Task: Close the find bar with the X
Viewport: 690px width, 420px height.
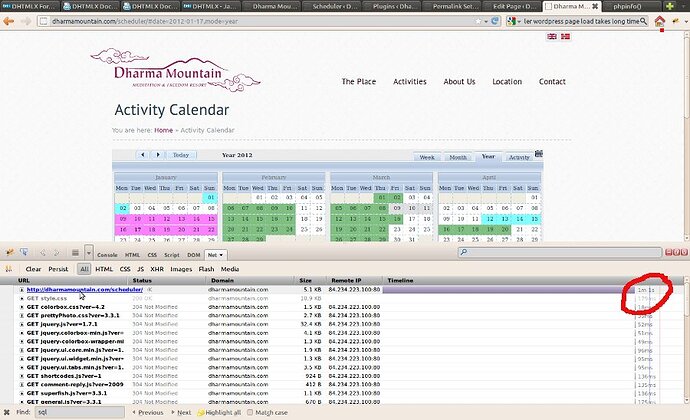Action: tap(6, 413)
